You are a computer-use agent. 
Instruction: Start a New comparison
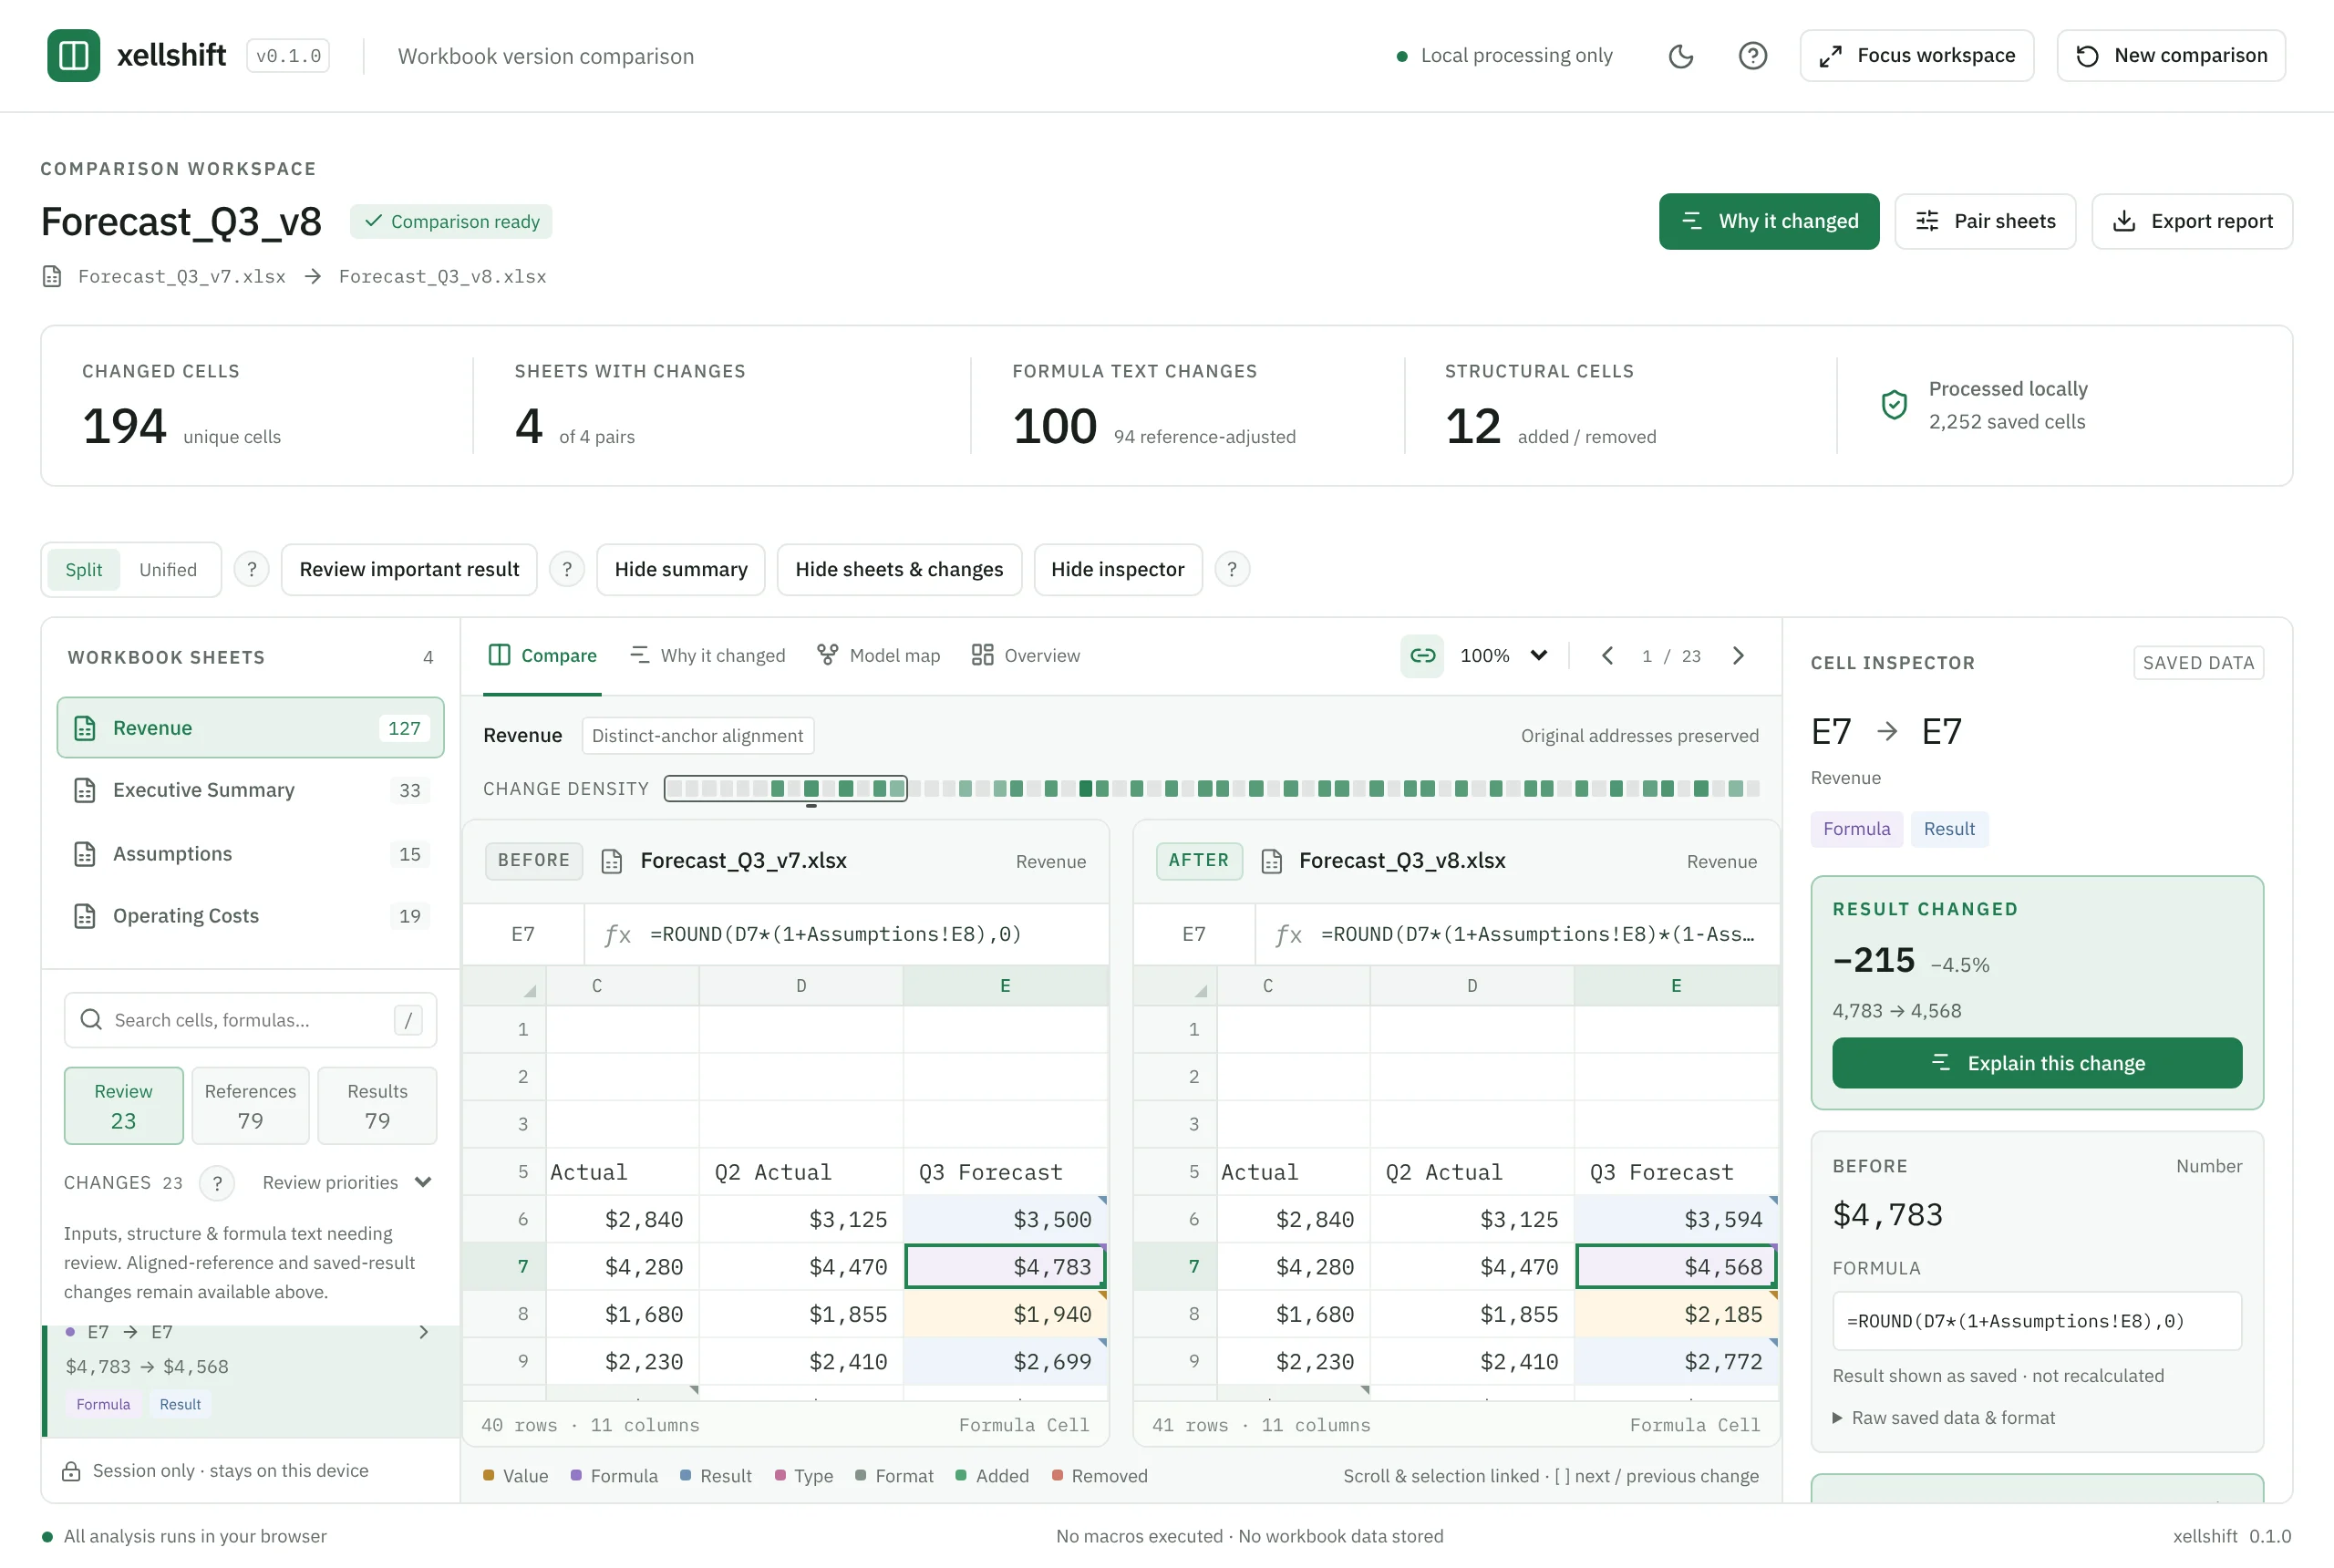pyautogui.click(x=2171, y=56)
